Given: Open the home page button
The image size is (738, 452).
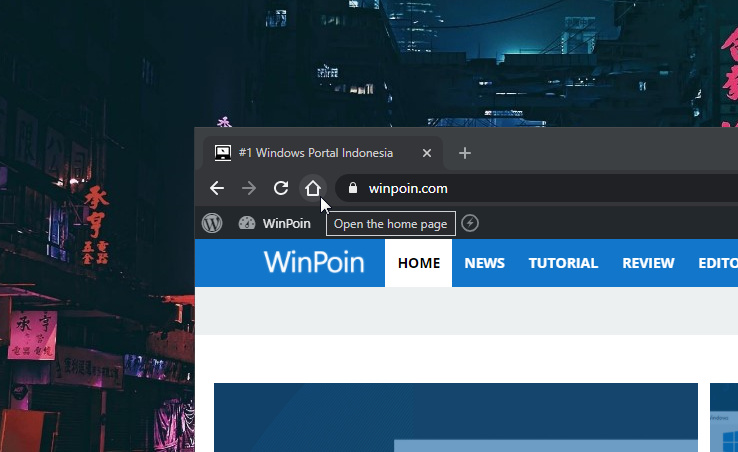Looking at the screenshot, I should (313, 188).
